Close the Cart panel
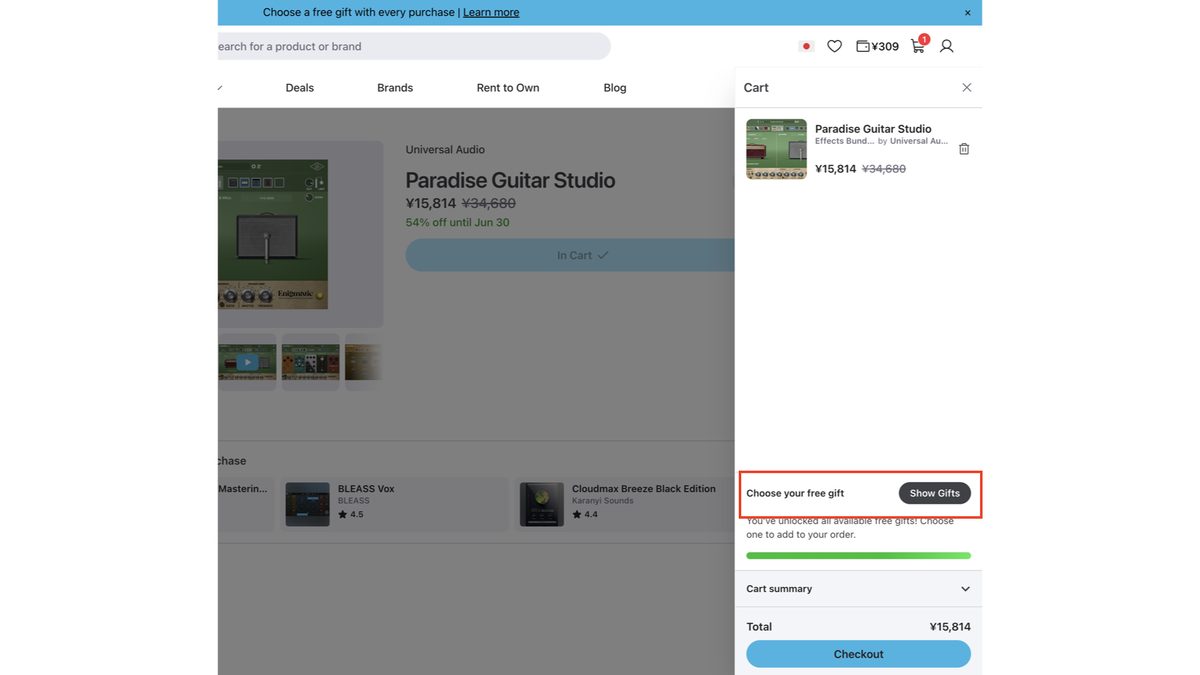Screen dimensions: 1200x675 [967, 88]
